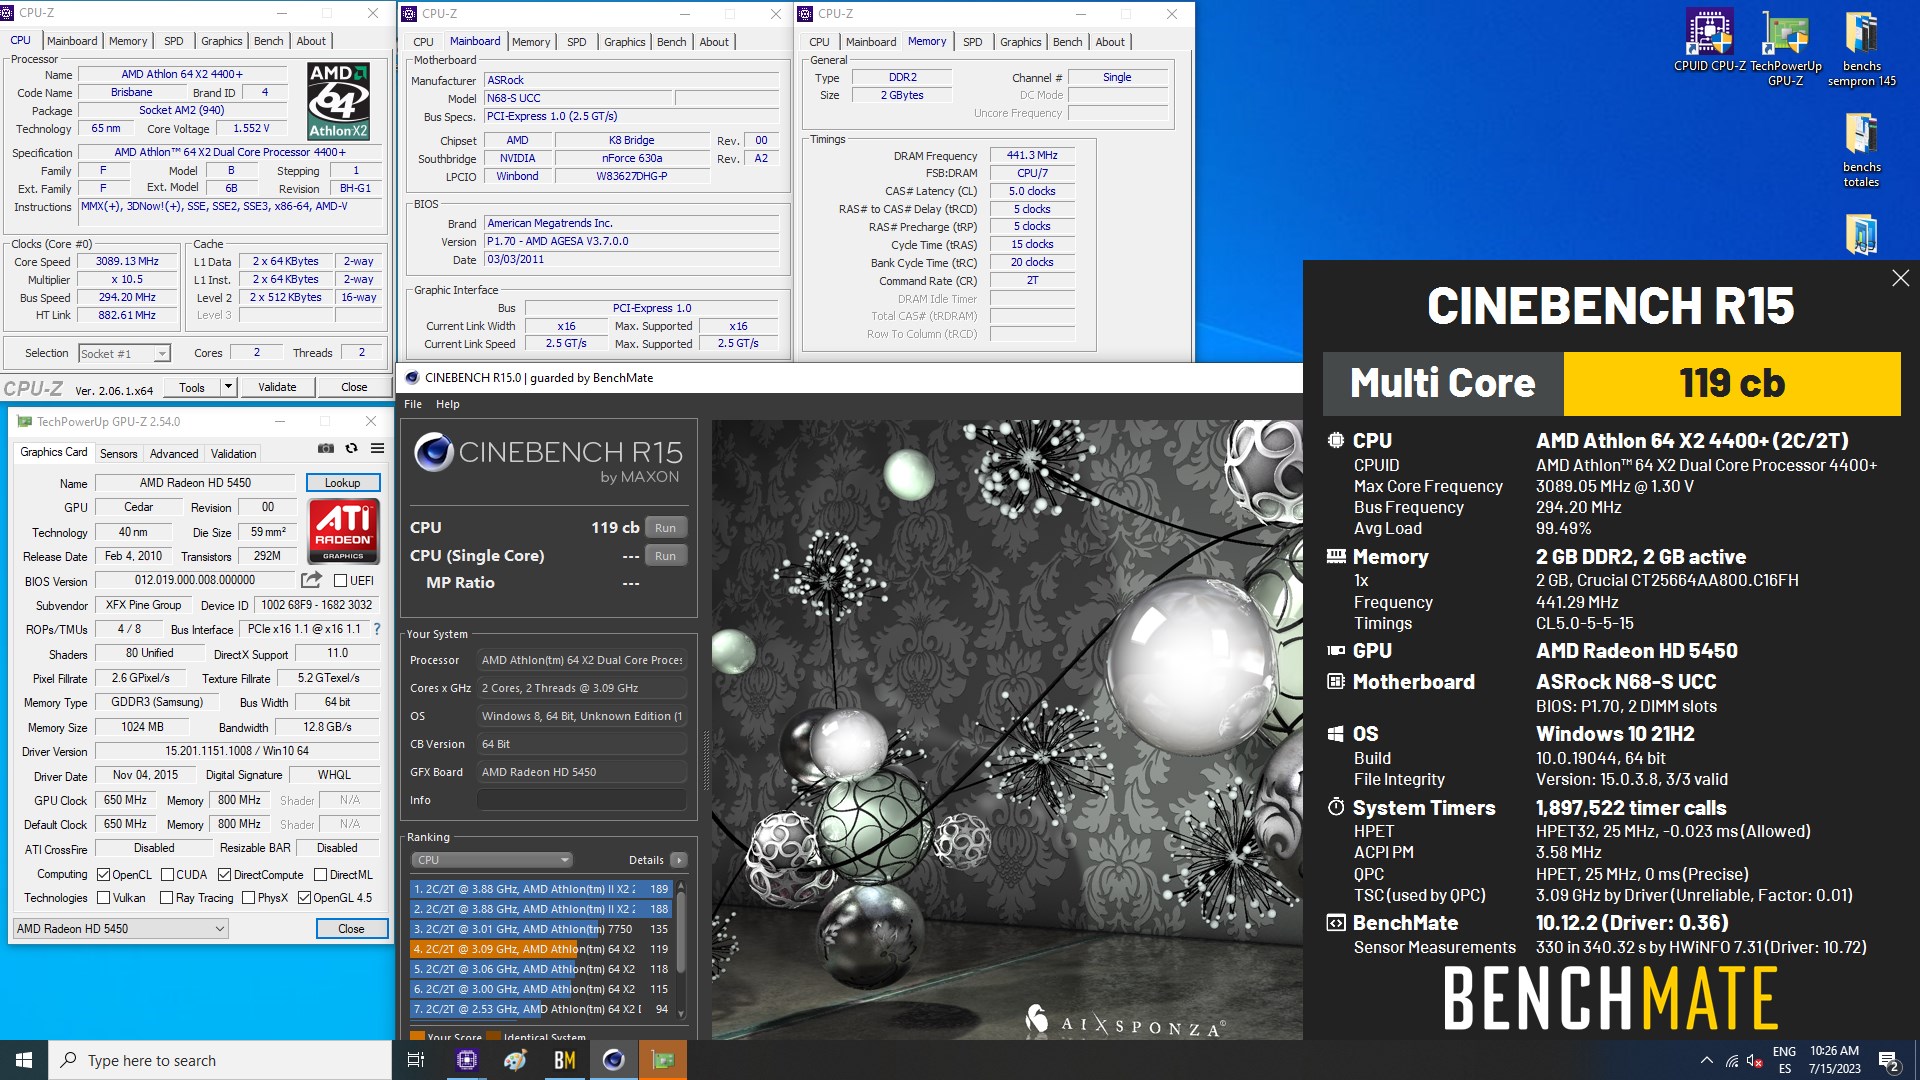This screenshot has height=1080, width=1920.
Task: Switch to CPU-Z from the taskbar icon
Action: click(467, 1060)
